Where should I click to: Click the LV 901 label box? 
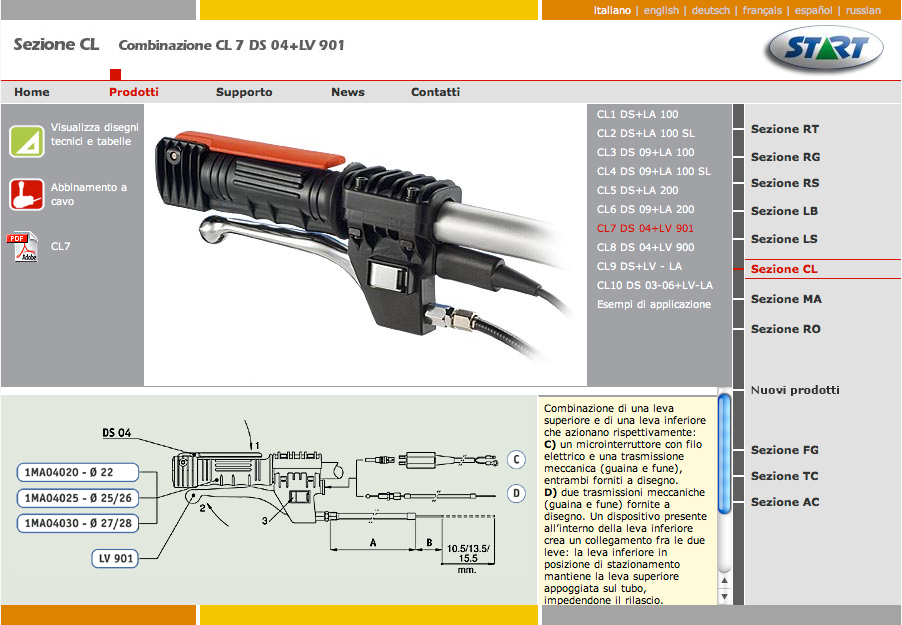tap(115, 558)
